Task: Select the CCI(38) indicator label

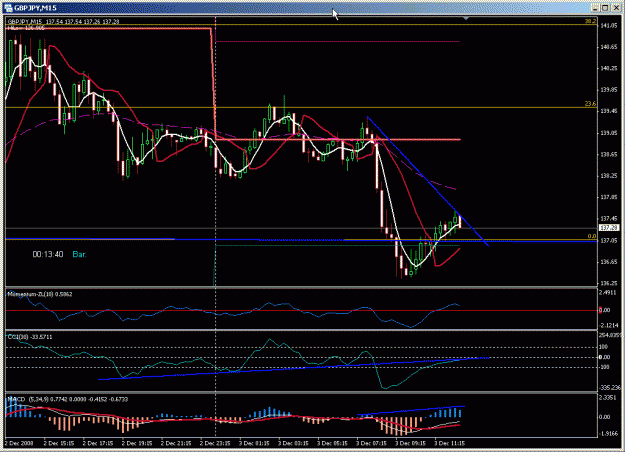Action: [30, 337]
